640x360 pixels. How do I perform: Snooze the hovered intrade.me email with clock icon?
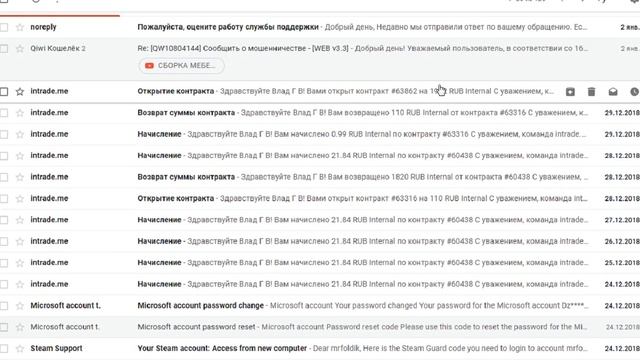[x=634, y=92]
